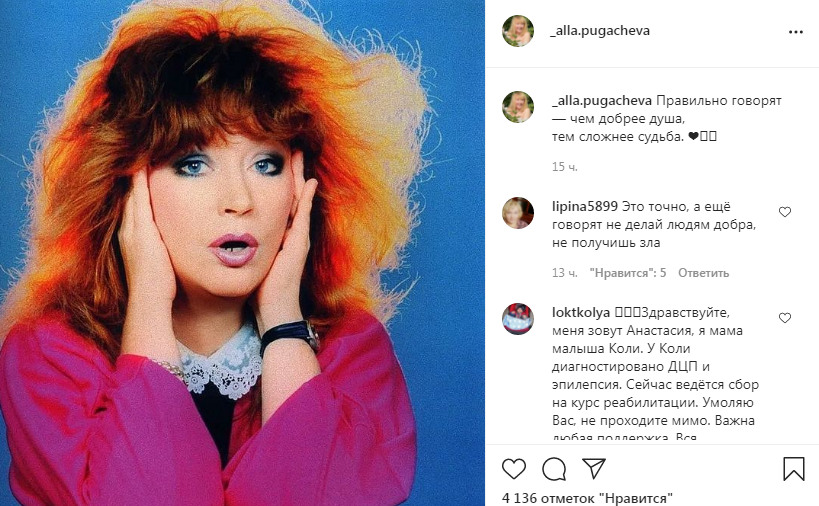The height and width of the screenshot is (506, 819).
Task: Reply to lipina5899 with Ответить
Action: coord(703,273)
